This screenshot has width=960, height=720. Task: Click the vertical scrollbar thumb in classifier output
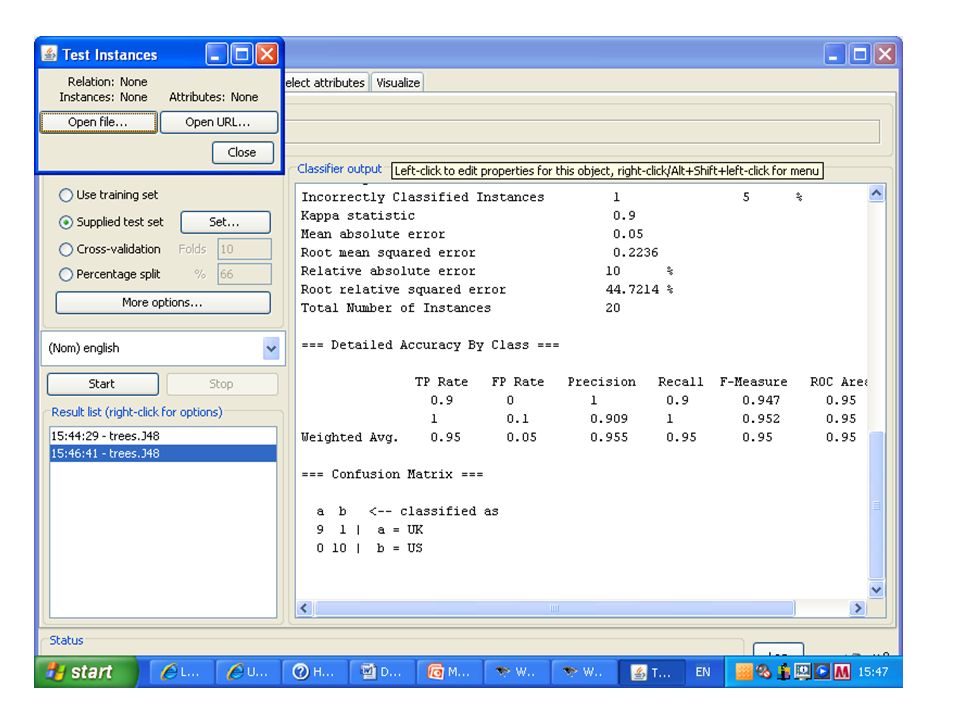point(877,505)
